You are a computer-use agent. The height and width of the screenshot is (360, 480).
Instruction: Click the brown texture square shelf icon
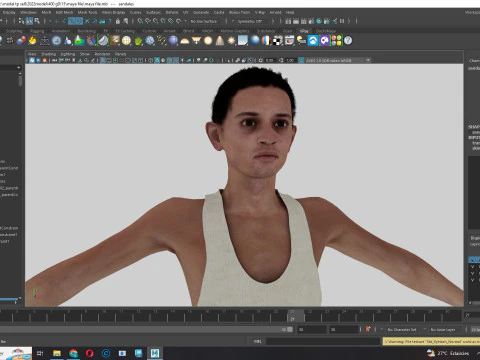click(115, 41)
